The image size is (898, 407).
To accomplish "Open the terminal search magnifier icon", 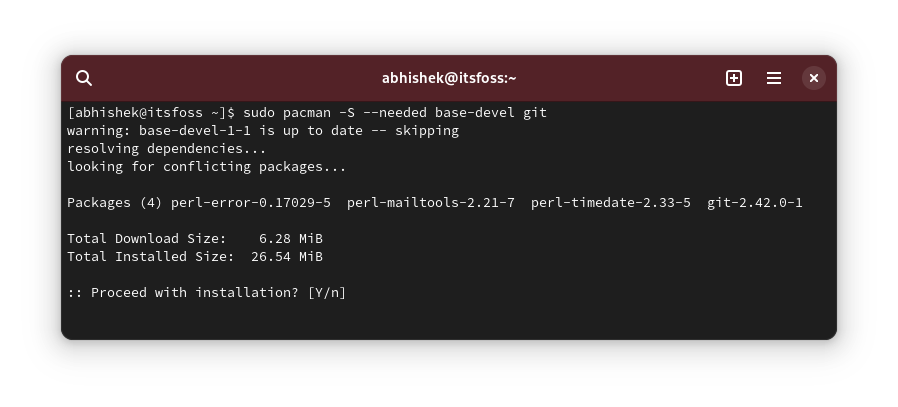I will tap(84, 78).
